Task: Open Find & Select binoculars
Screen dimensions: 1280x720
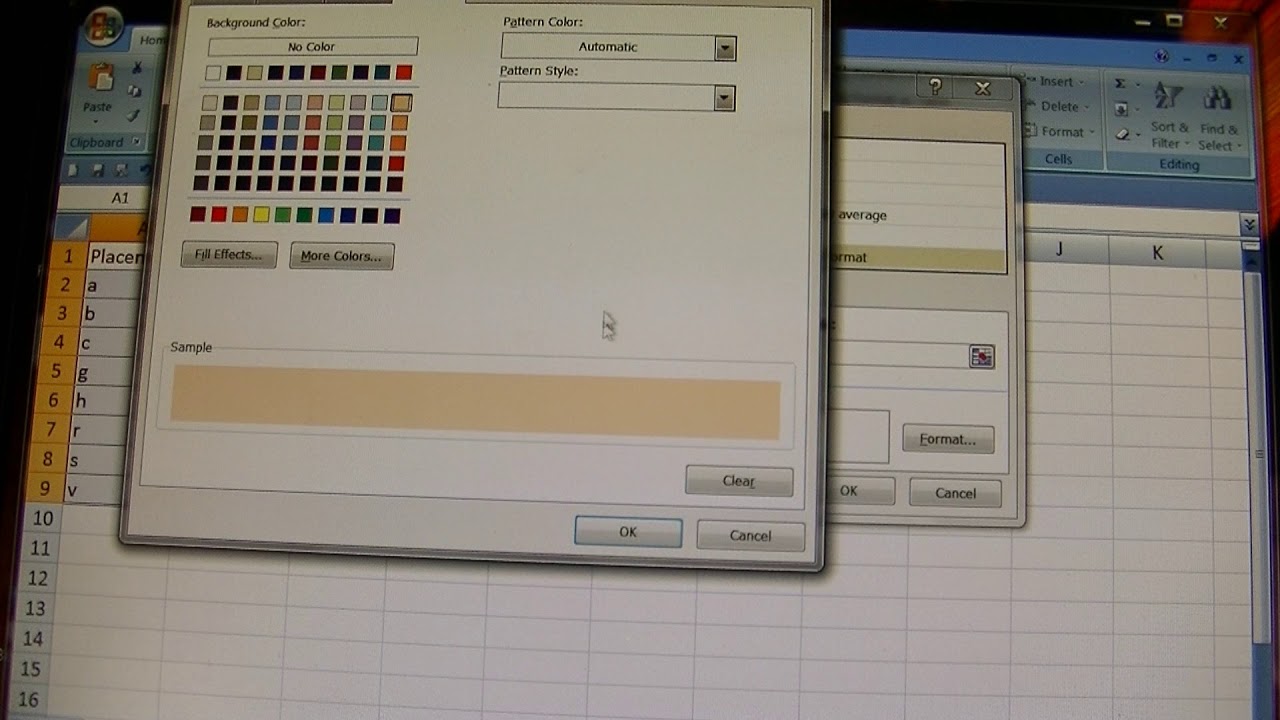Action: [1219, 117]
